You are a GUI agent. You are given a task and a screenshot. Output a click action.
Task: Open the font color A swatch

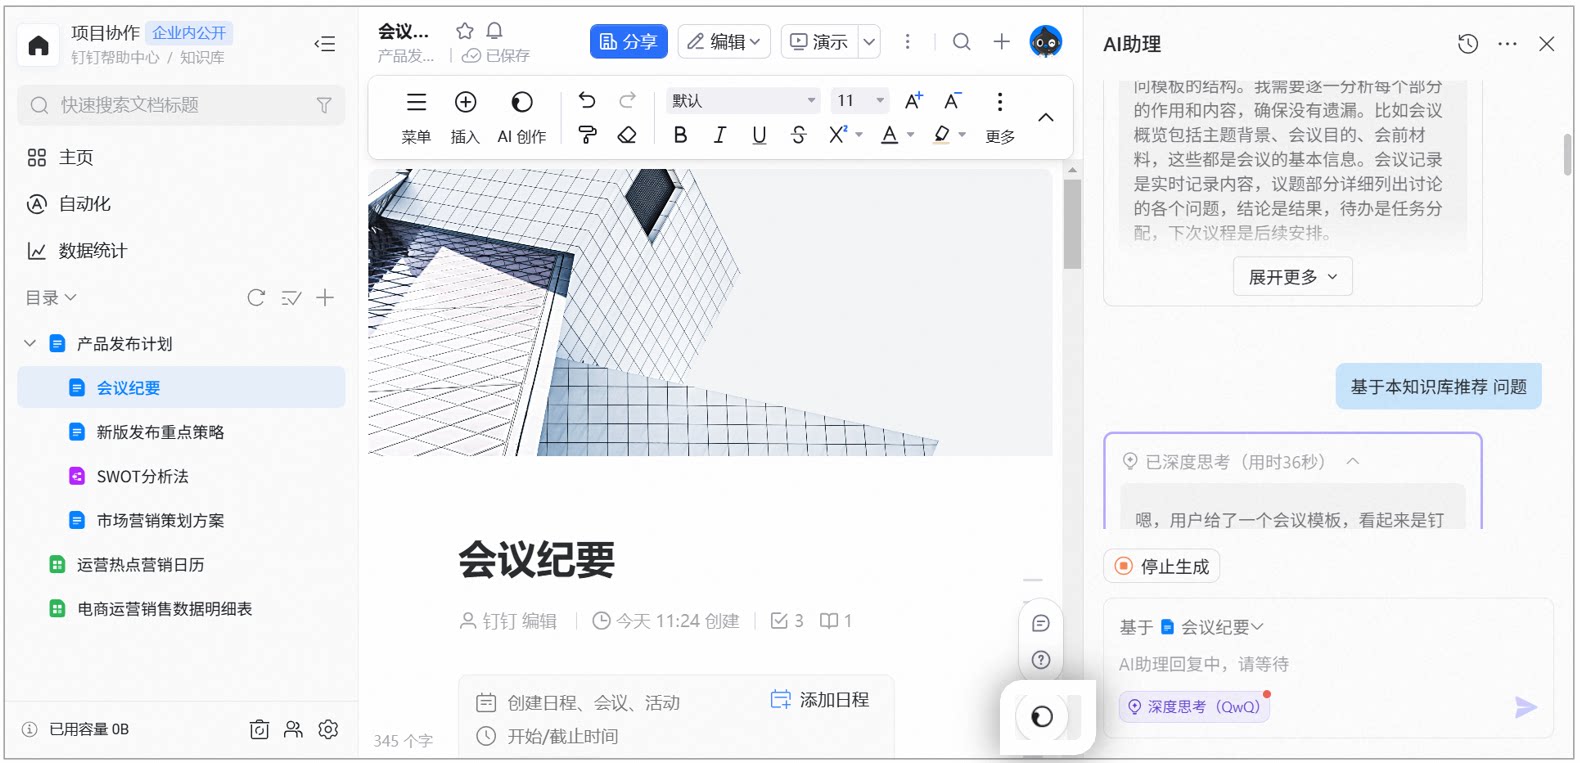(x=889, y=135)
